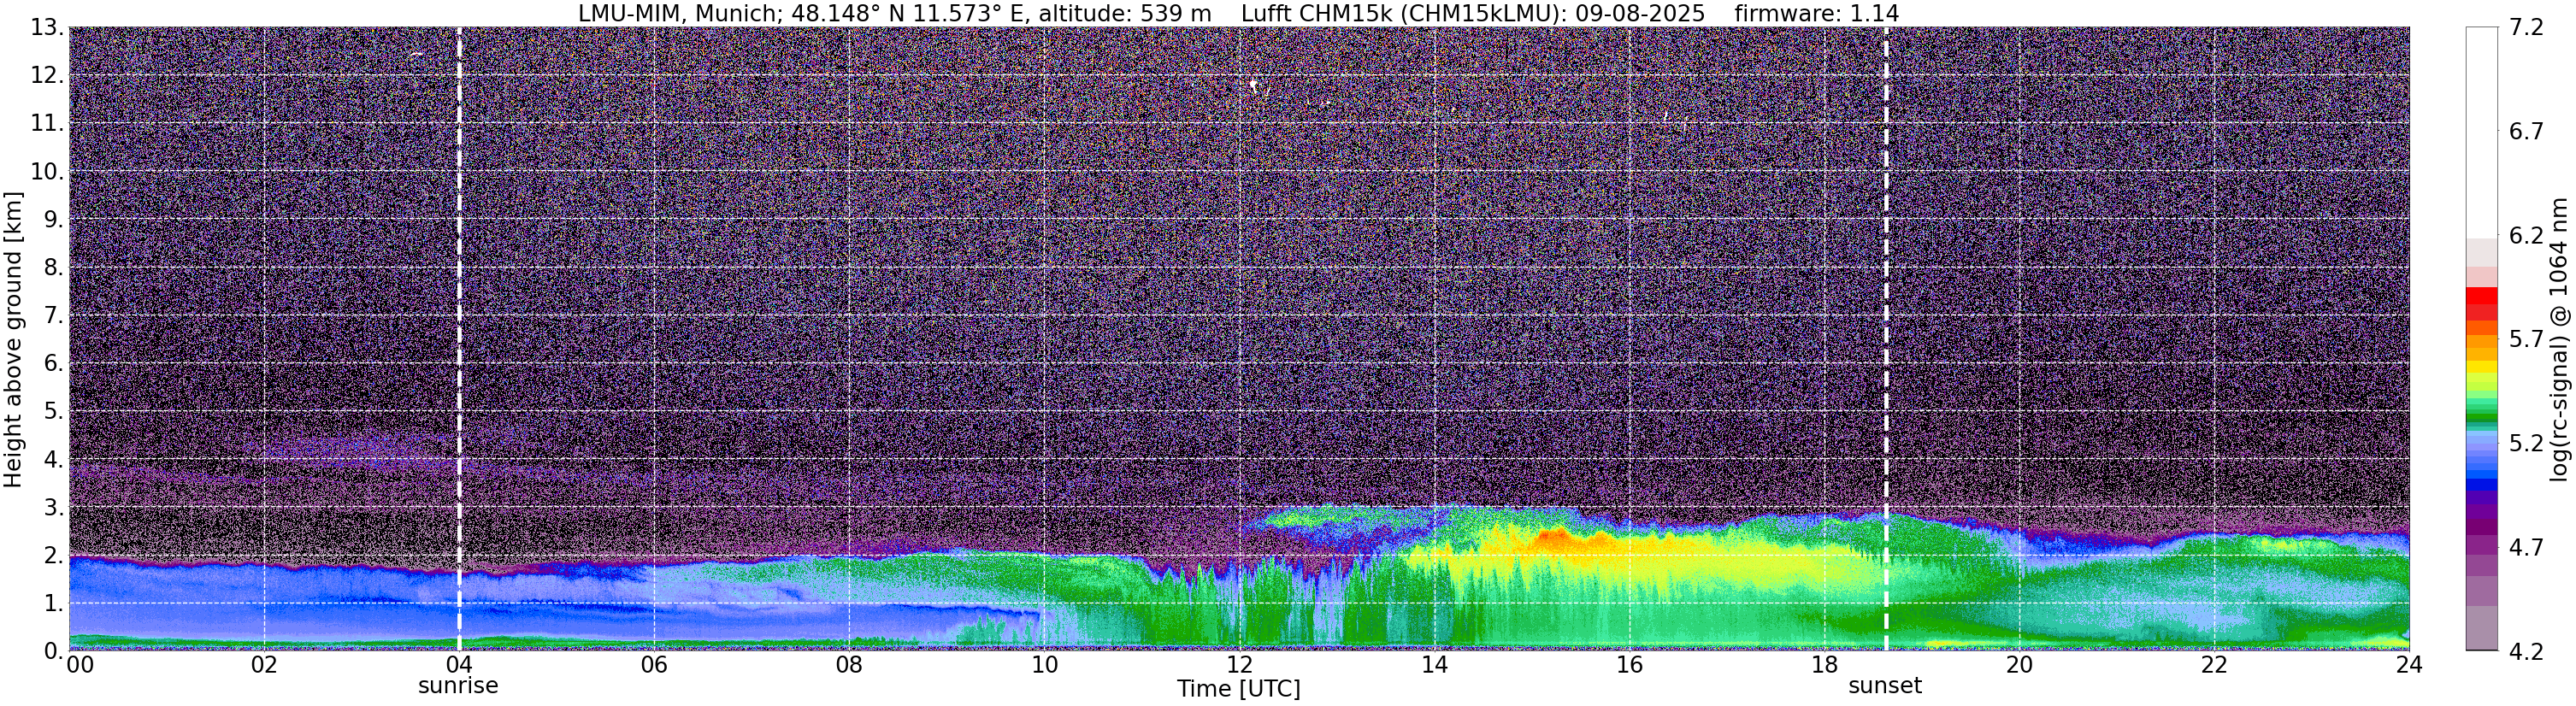This screenshot has height=706, width=2576.
Task: Click "firmware: 1.14" in the title
Action: coord(1817,13)
